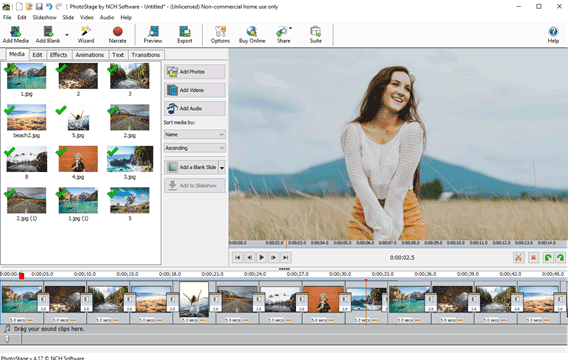The height and width of the screenshot is (360, 568).
Task: Click the Add Blank toolbar icon
Action: tap(48, 35)
